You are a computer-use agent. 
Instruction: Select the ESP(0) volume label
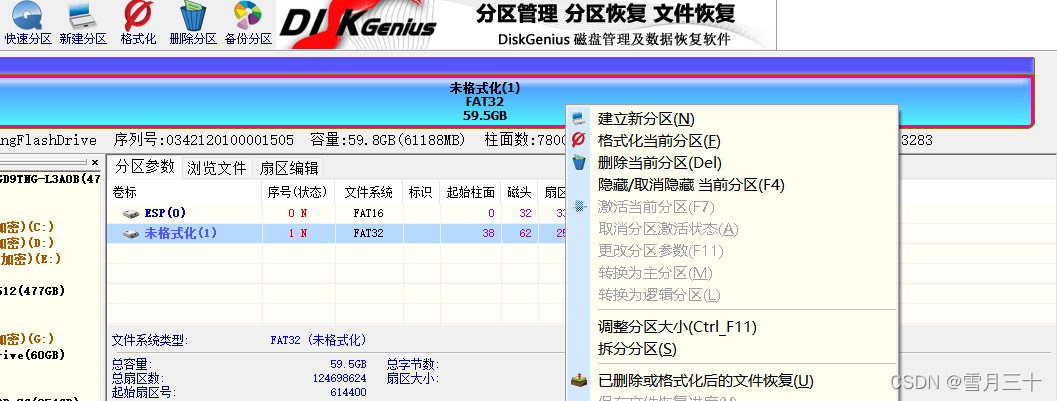click(165, 214)
